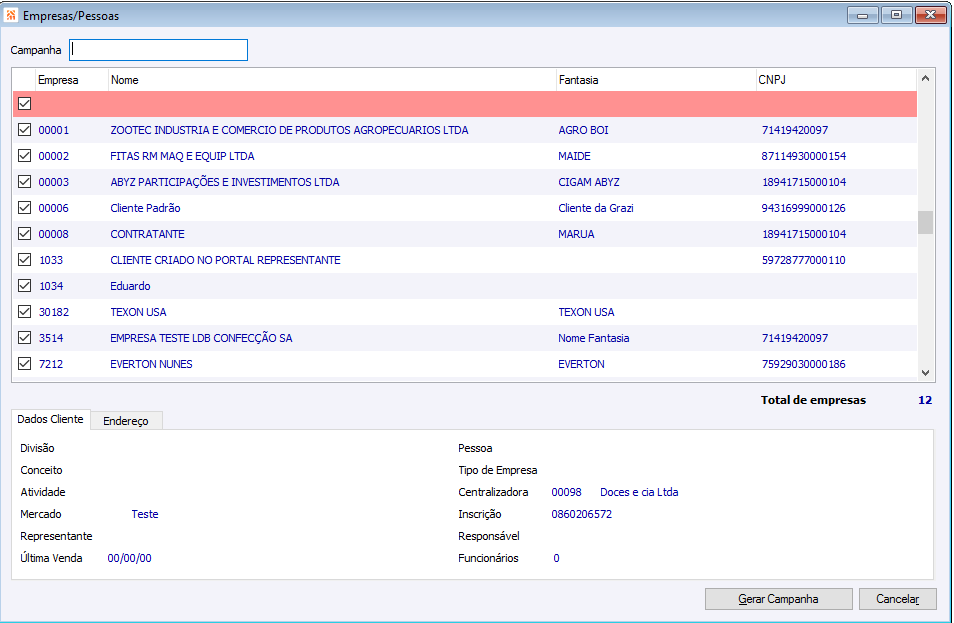Click the vertical scrollbar thumb in the list
Viewport: 954px width, 623px height.
925,222
